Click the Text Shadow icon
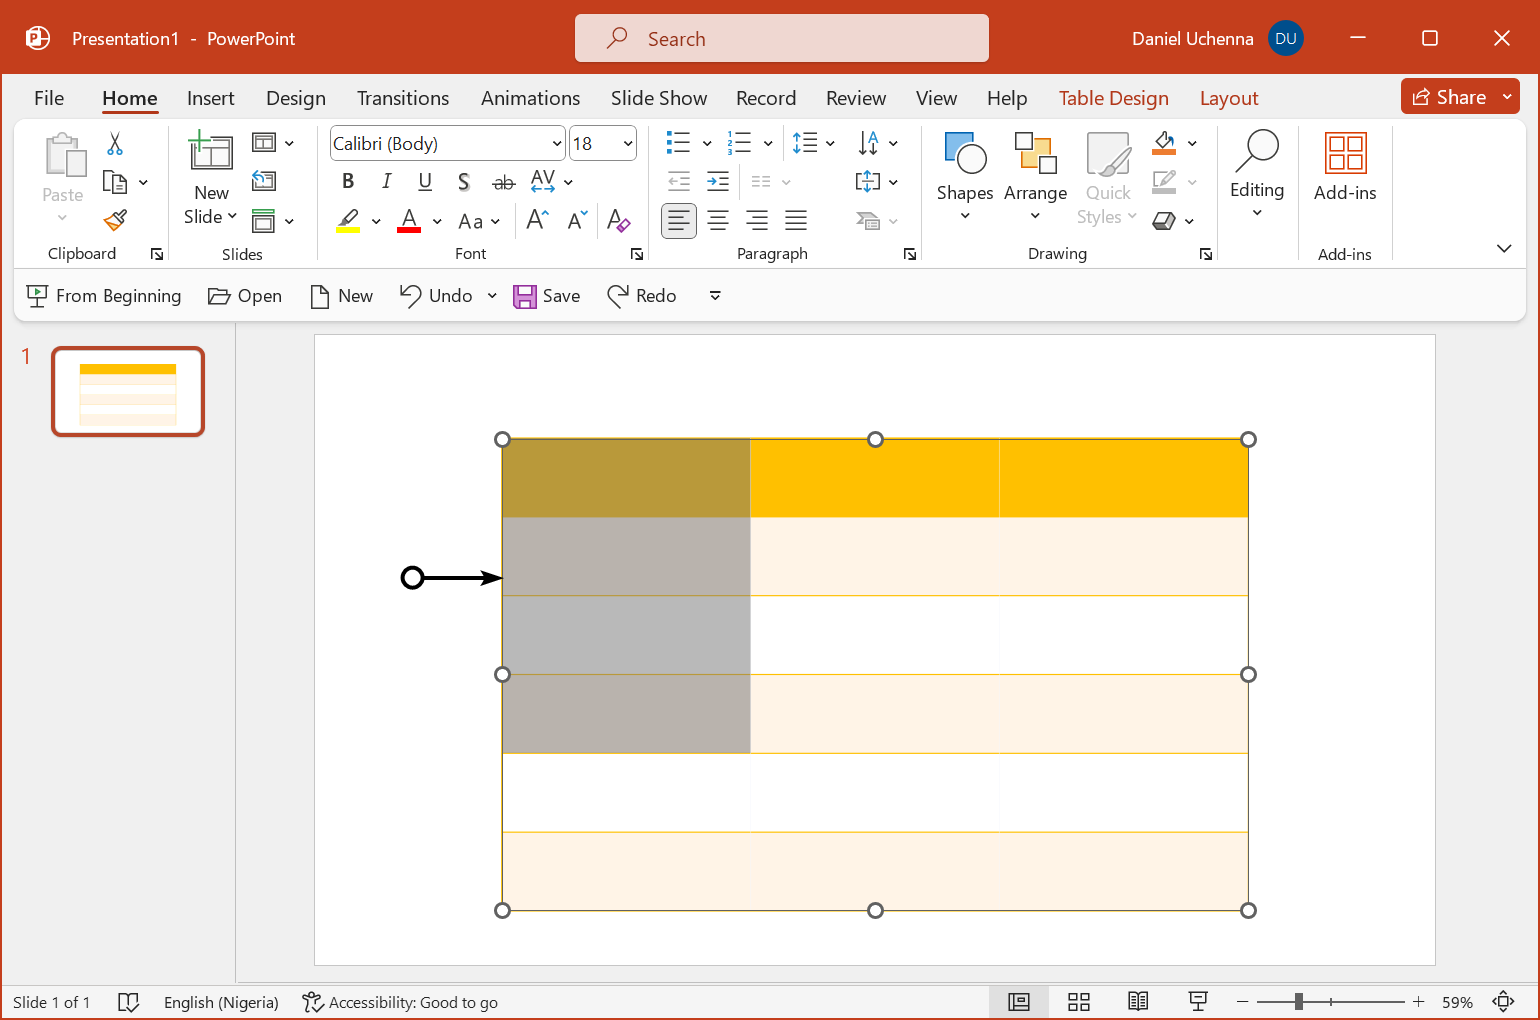This screenshot has height=1020, width=1540. coord(463,182)
